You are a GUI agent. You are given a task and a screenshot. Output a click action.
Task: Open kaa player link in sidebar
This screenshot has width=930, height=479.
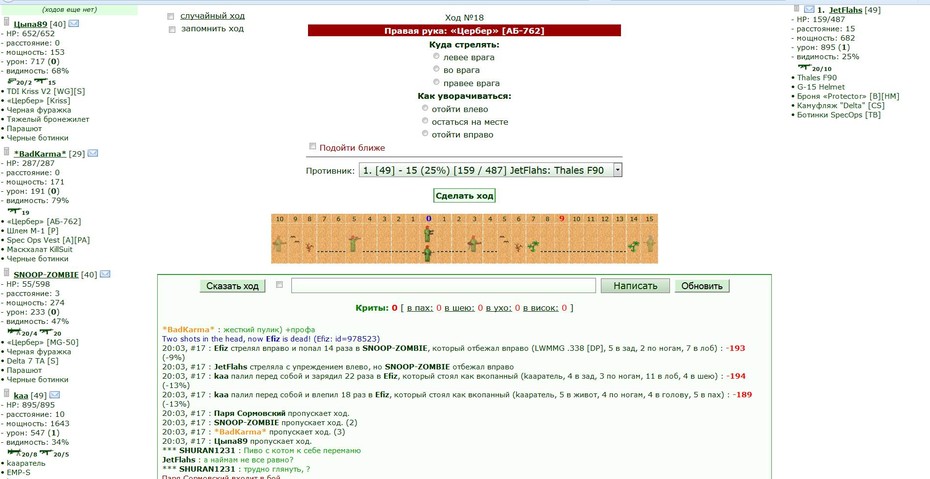pos(21,395)
